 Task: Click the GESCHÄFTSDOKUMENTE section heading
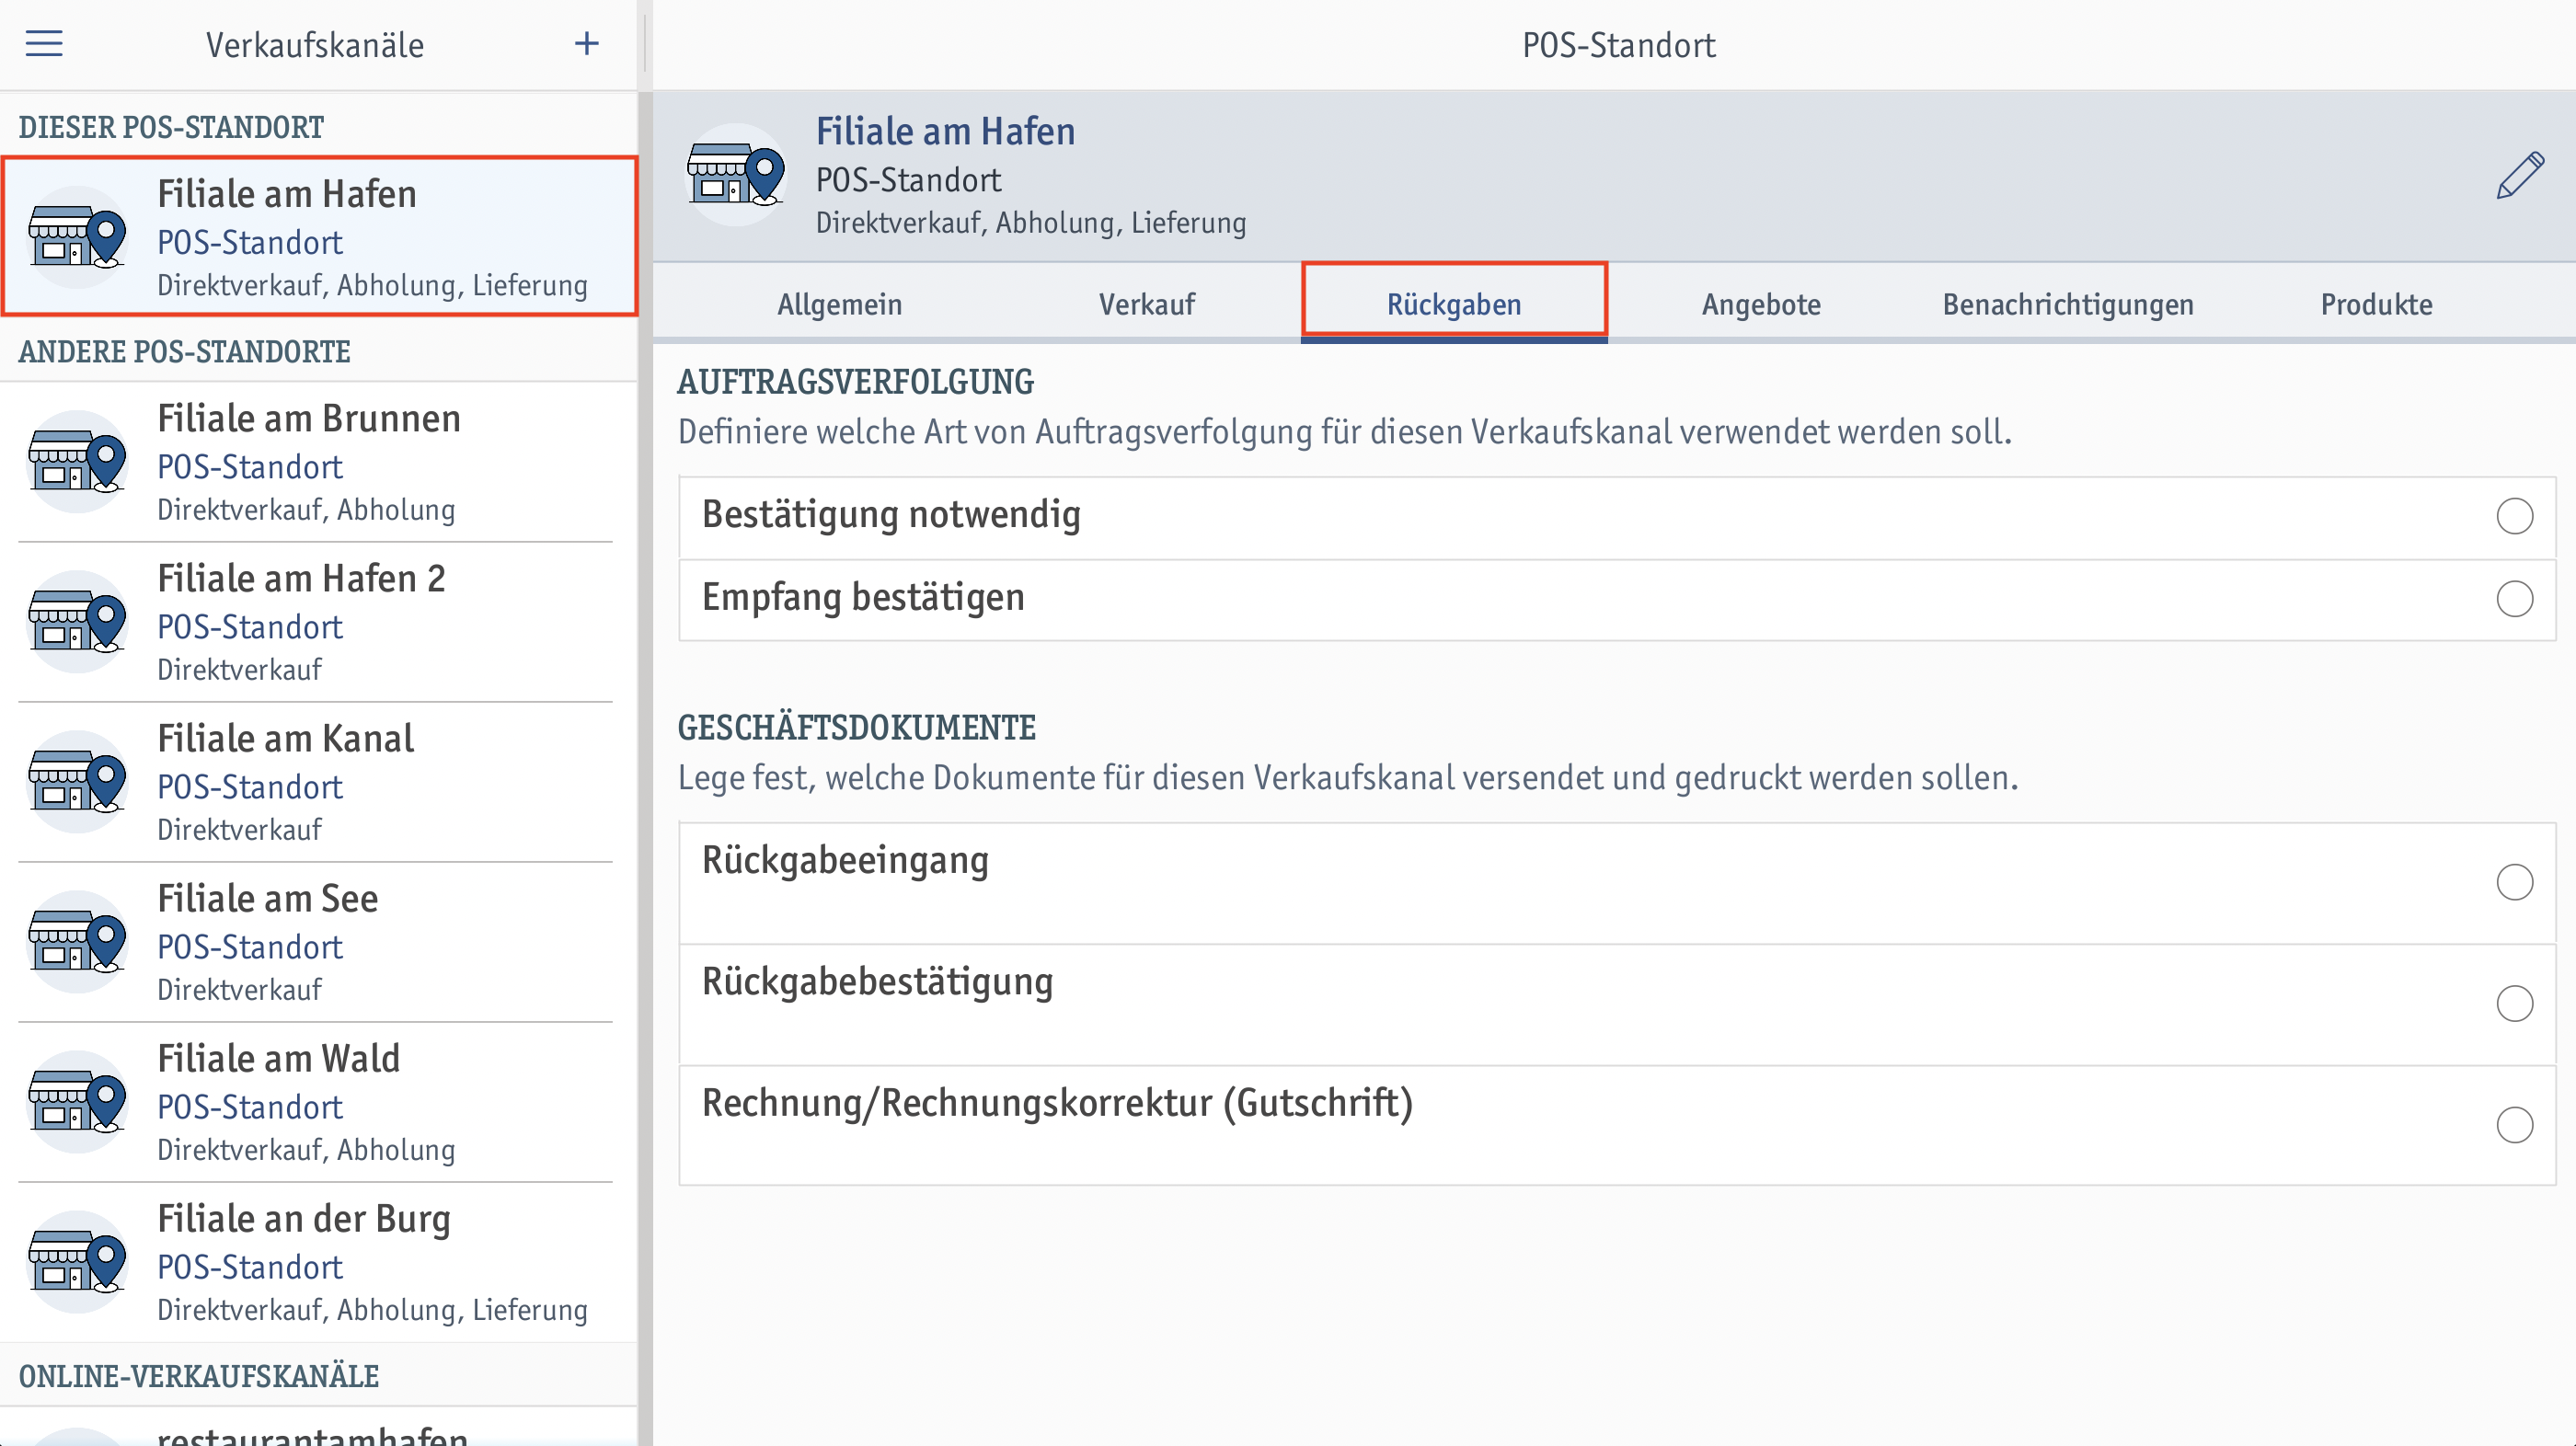coord(857,728)
